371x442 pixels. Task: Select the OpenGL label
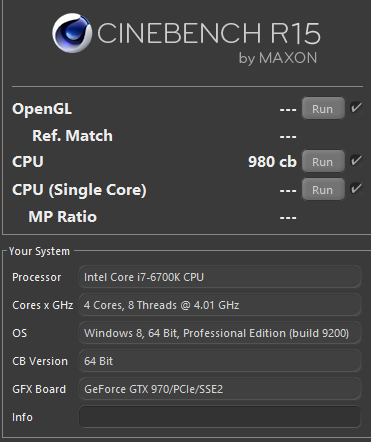coord(42,109)
